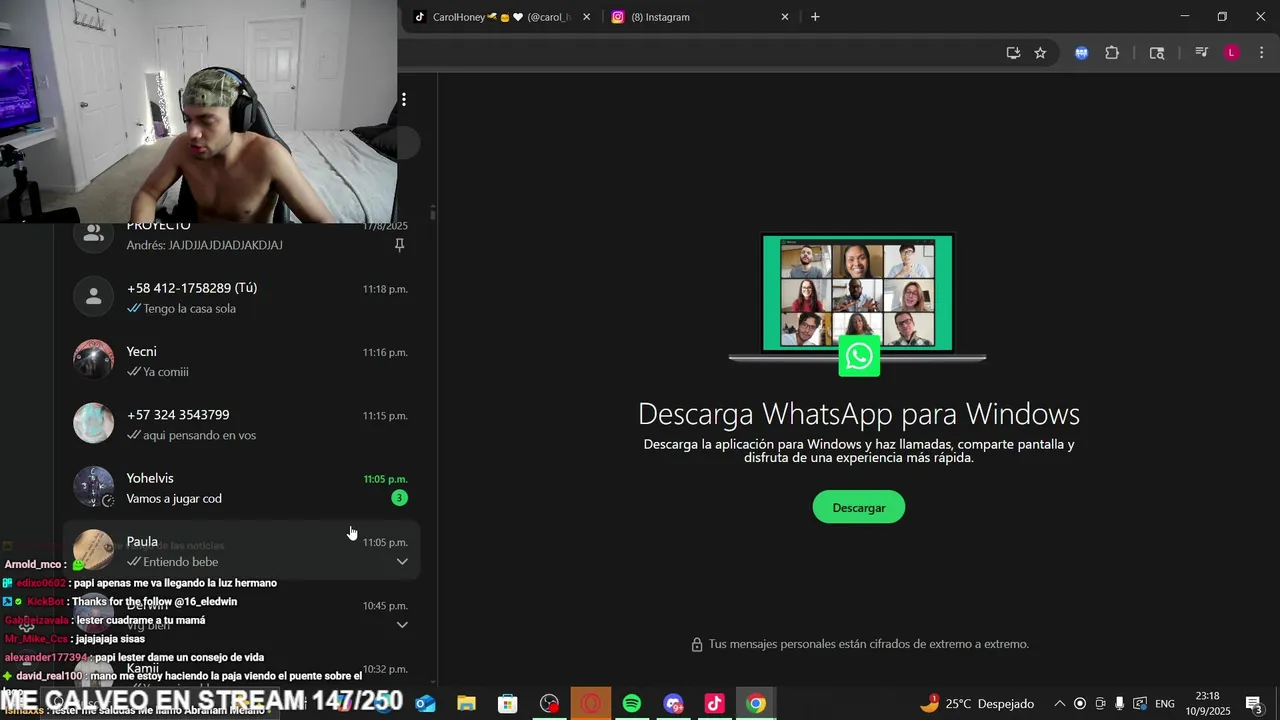Open OBS Studio from the taskbar
The width and height of the screenshot is (1280, 720).
click(x=549, y=704)
